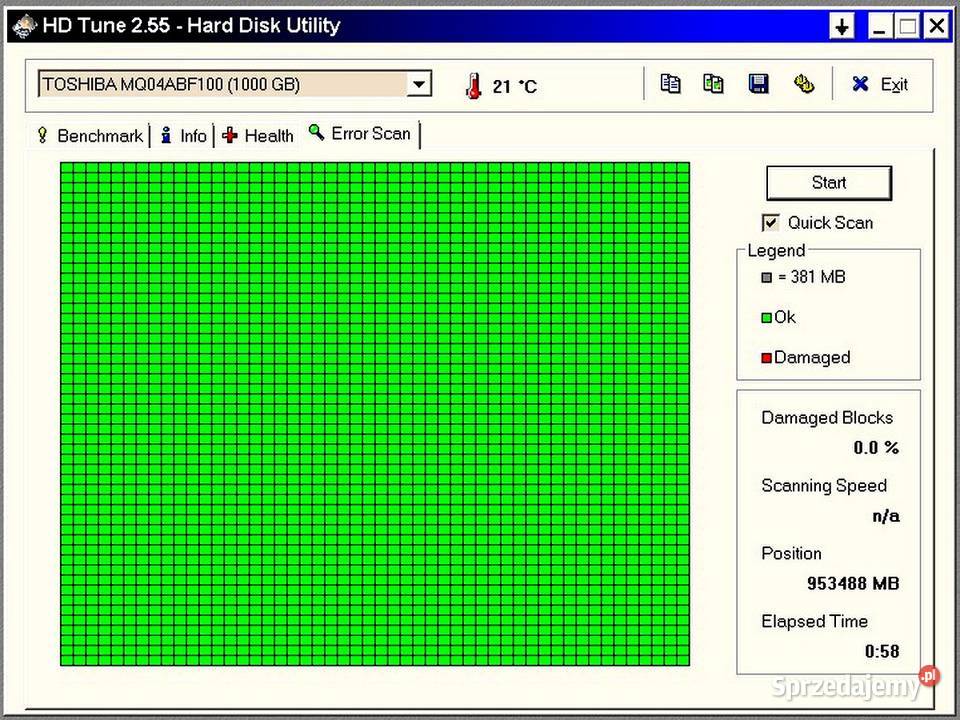This screenshot has width=960, height=720.
Task: Click the Copy screenshot to clipboard icon
Action: 714,84
